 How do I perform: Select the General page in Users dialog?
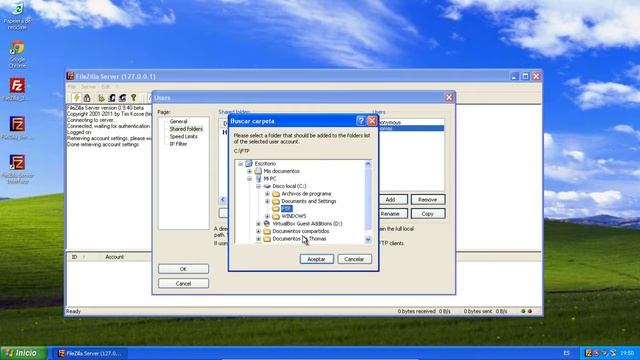click(178, 122)
